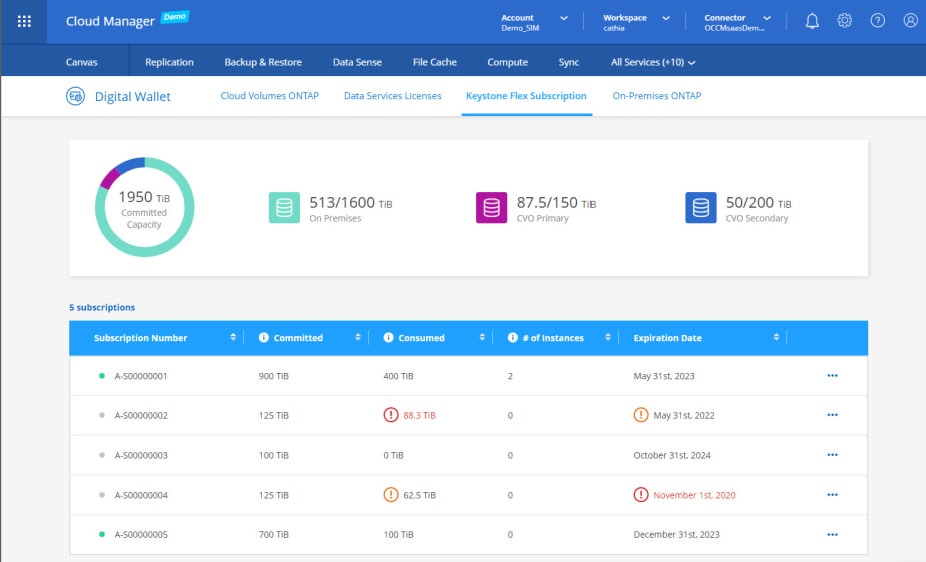
Task: Open the app grid launcher icon
Action: click(x=25, y=21)
